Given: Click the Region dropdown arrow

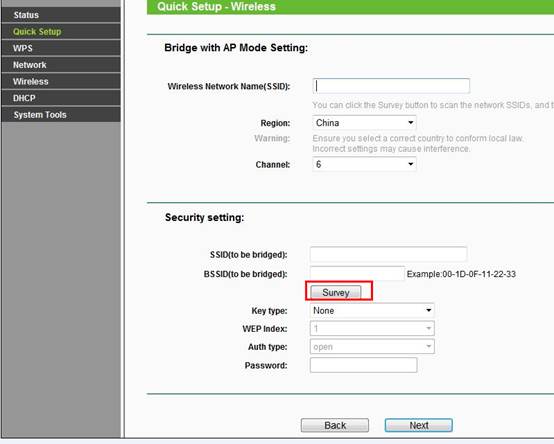Looking at the screenshot, I should [411, 123].
